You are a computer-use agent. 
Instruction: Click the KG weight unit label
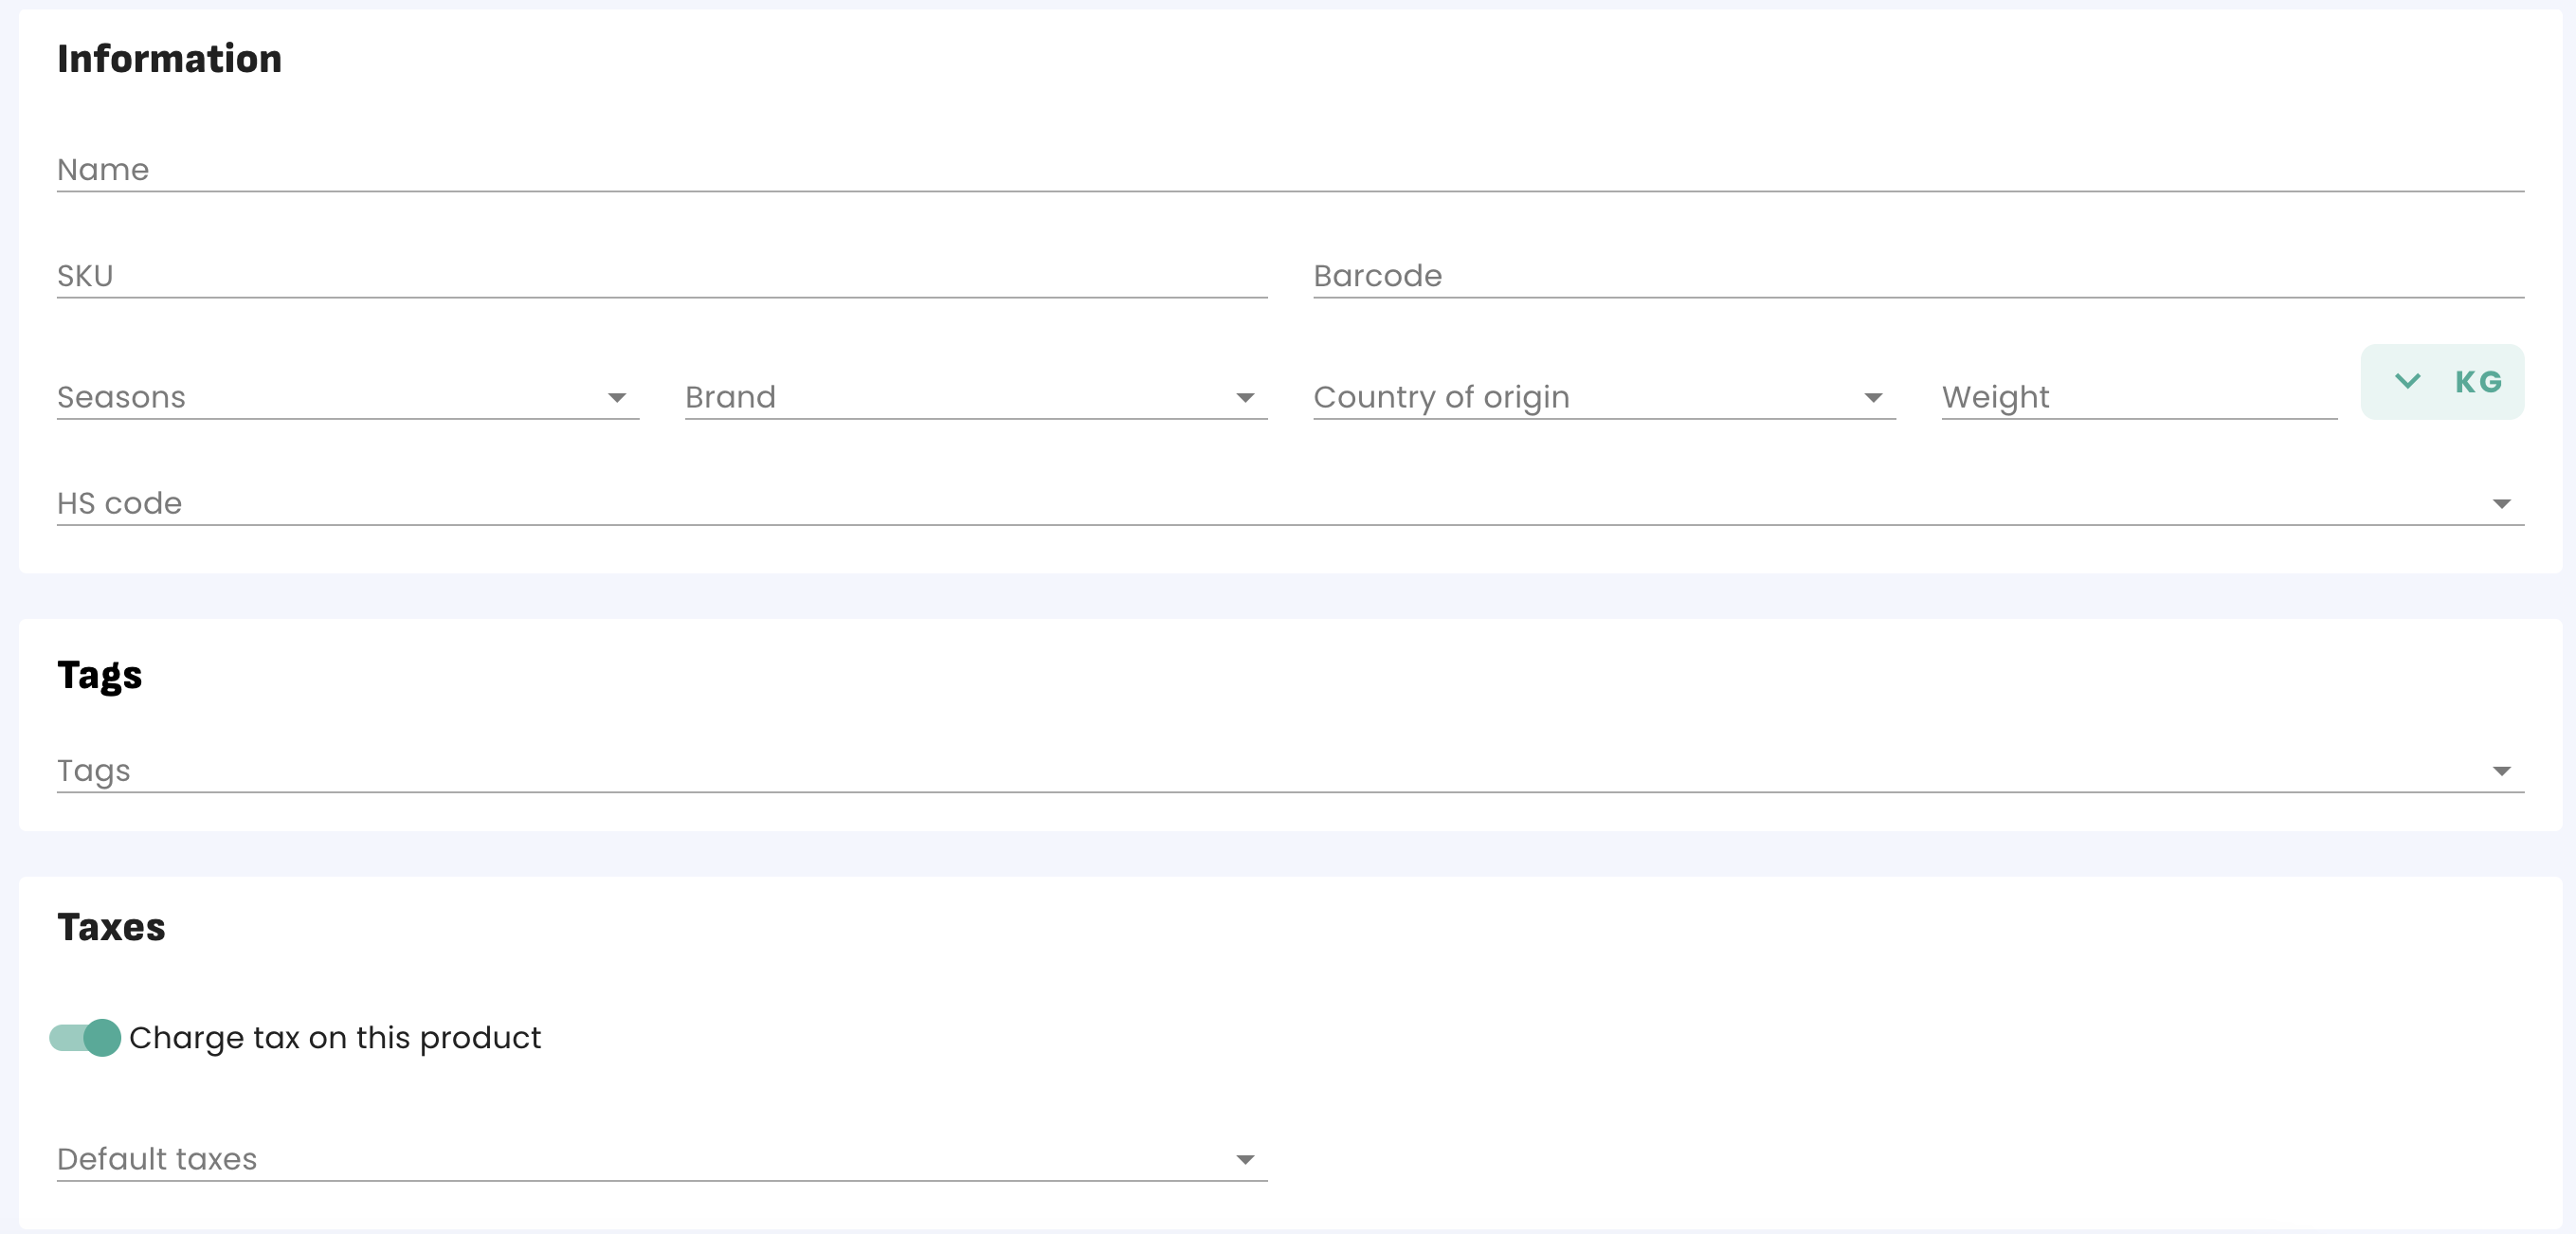pos(2478,382)
